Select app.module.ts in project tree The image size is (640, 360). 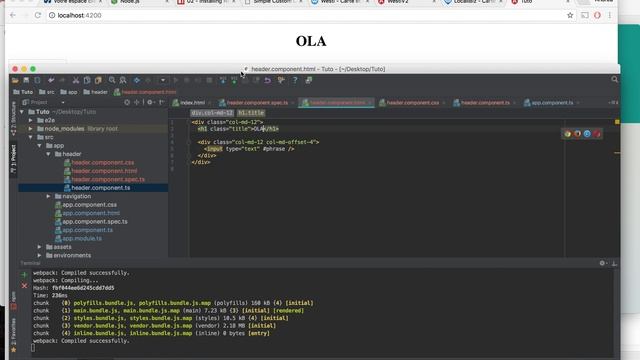[x=78, y=238]
